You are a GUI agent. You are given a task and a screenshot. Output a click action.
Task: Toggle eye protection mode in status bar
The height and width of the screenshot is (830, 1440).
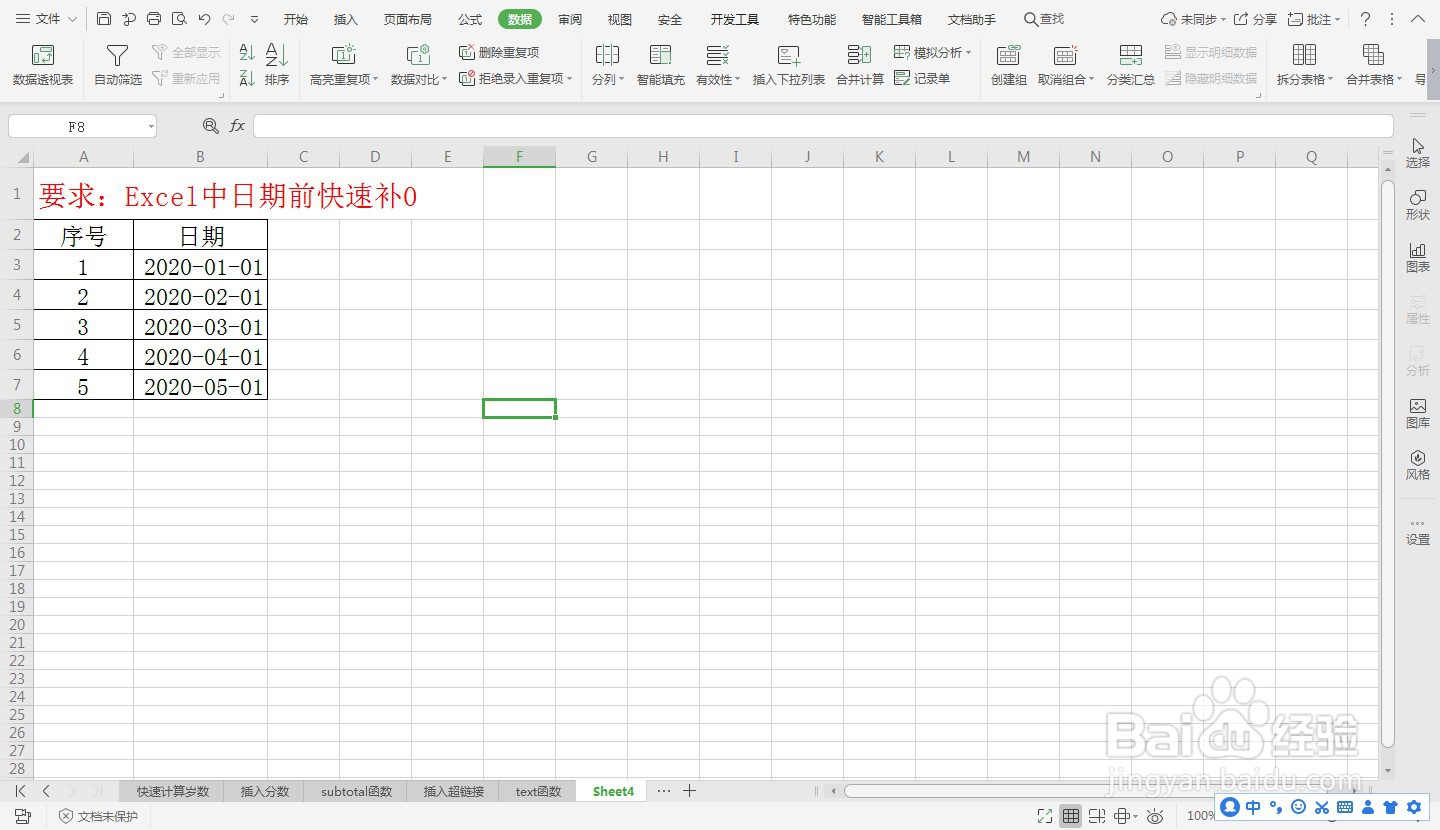1155,816
